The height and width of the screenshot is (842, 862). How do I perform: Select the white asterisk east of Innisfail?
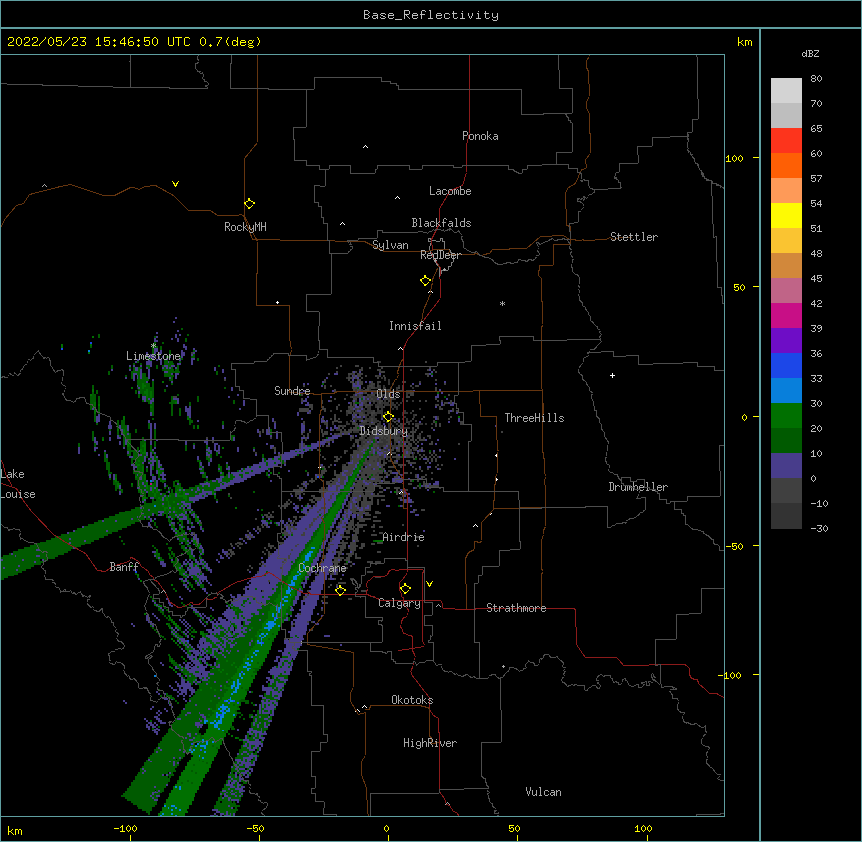click(x=502, y=303)
